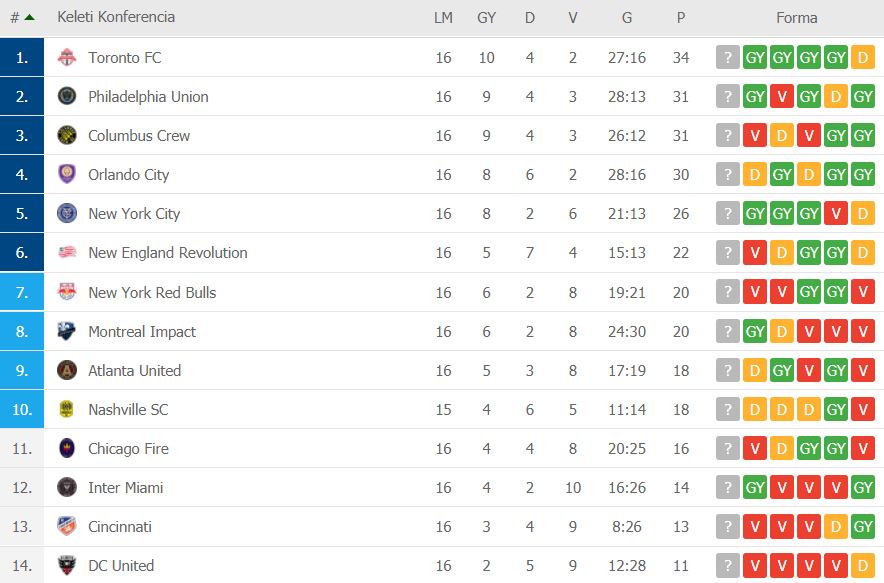Click the LM matches played column header
This screenshot has width=884, height=583.
tap(443, 18)
